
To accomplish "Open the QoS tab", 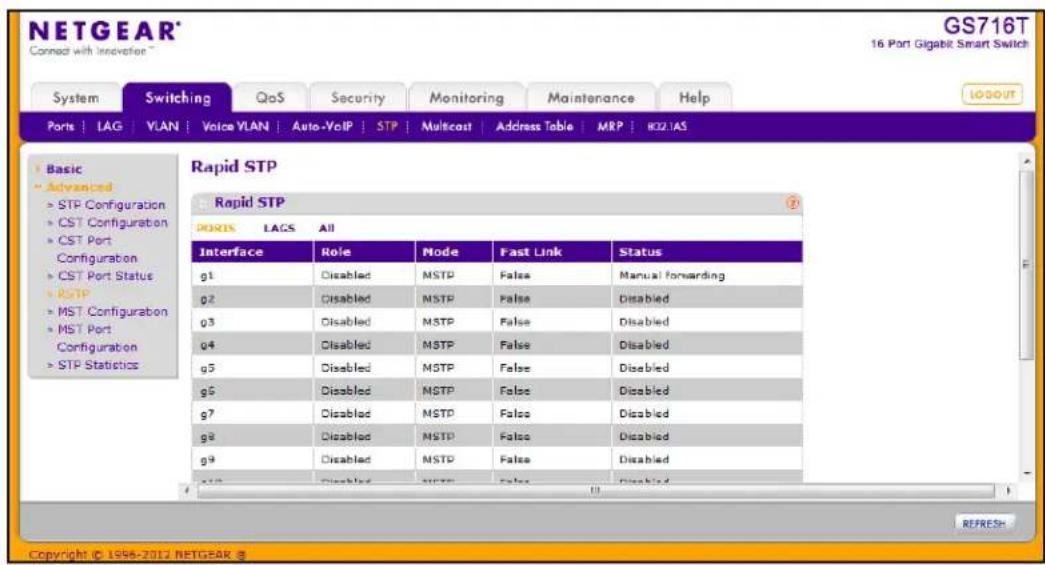I will click(270, 98).
